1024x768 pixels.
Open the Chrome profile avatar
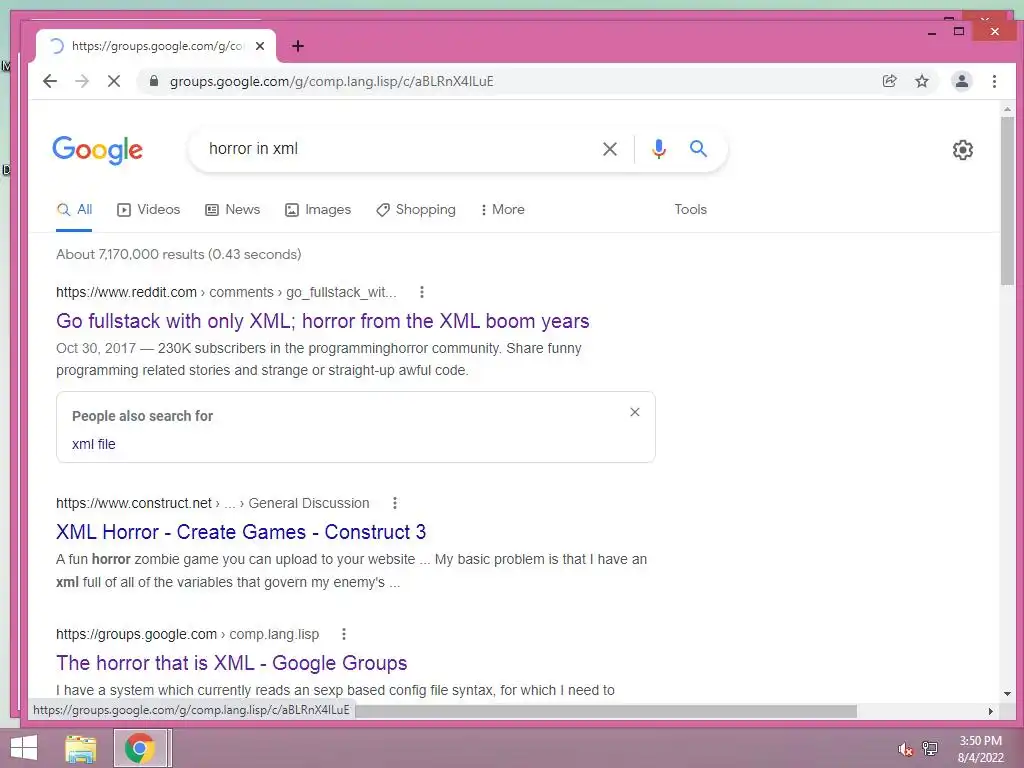pos(961,81)
